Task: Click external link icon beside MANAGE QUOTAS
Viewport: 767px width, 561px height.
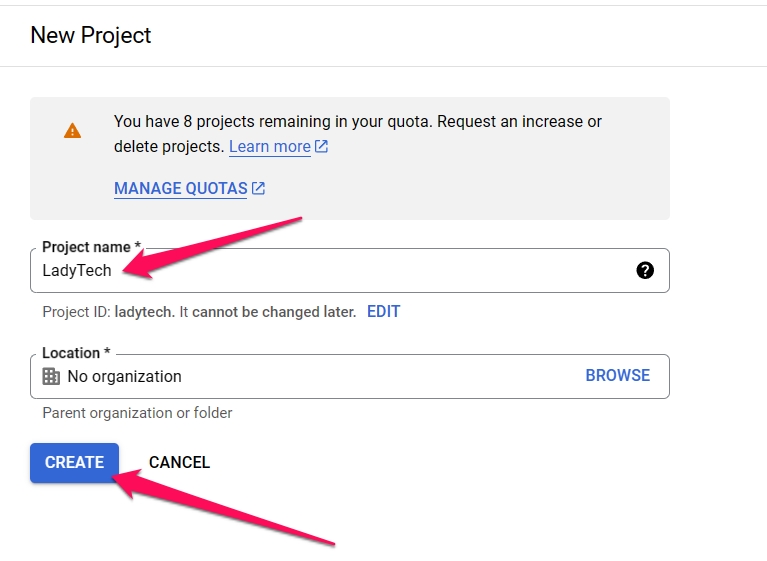Action: [x=258, y=188]
